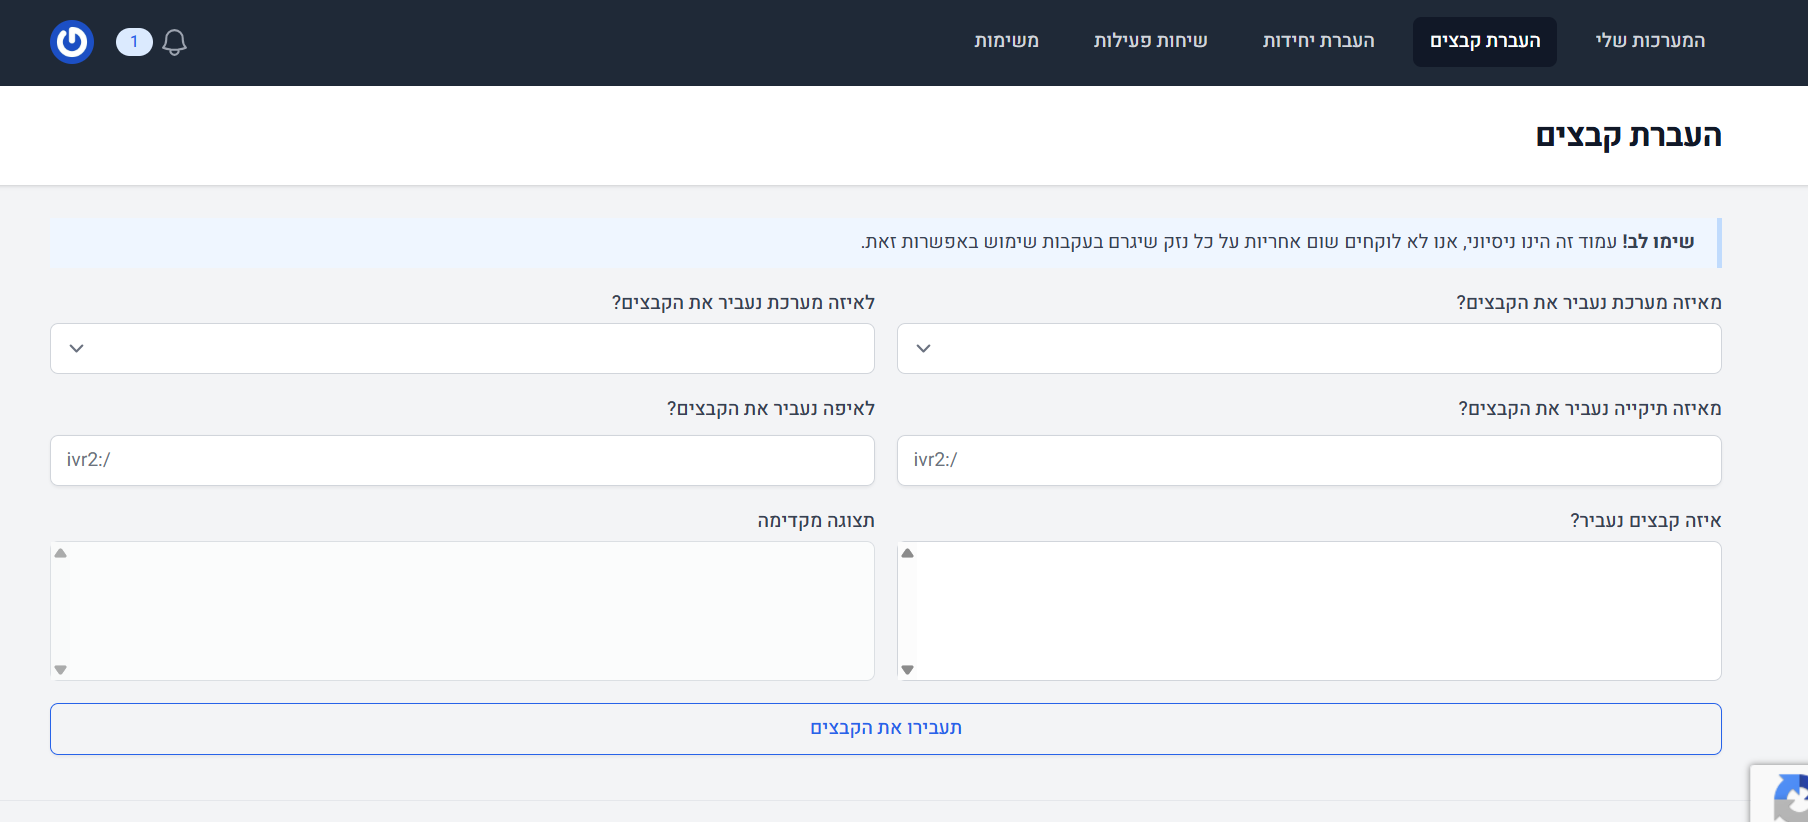Expand the source system dropdown

tap(1308, 348)
